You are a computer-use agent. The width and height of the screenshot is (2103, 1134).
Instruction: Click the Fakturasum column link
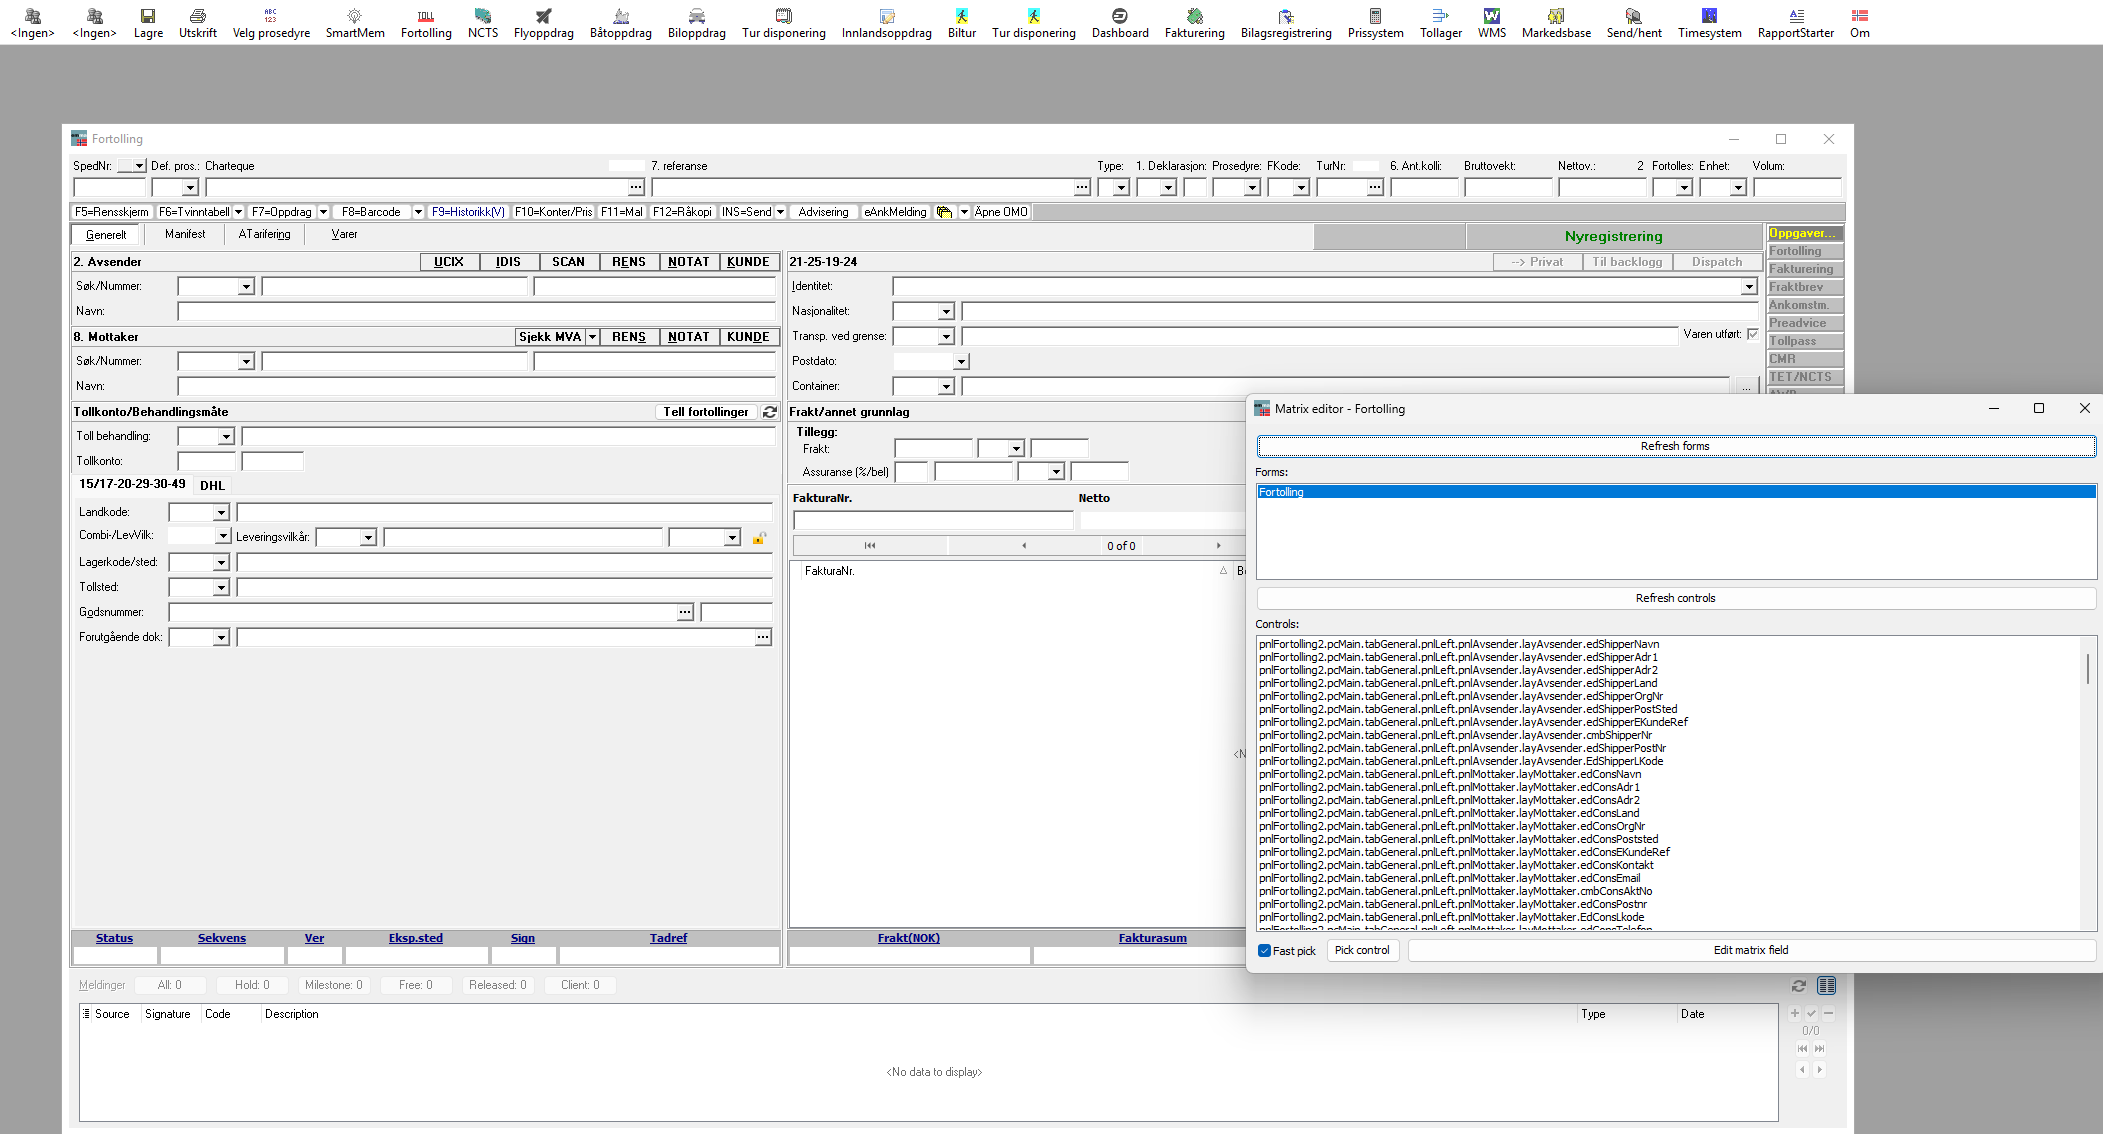click(x=1152, y=938)
